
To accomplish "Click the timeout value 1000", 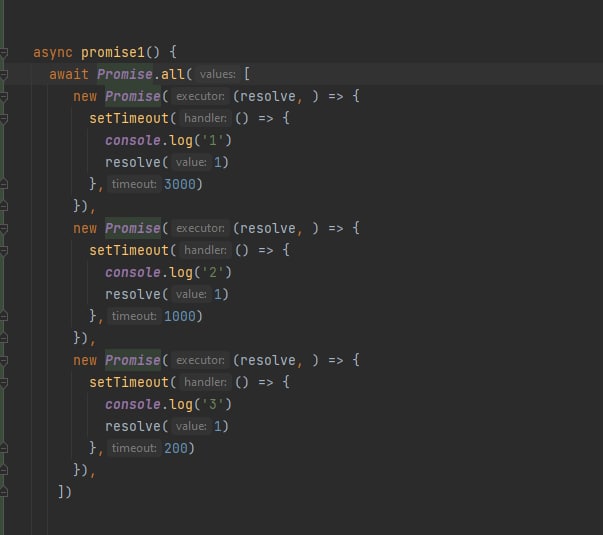I will point(180,316).
